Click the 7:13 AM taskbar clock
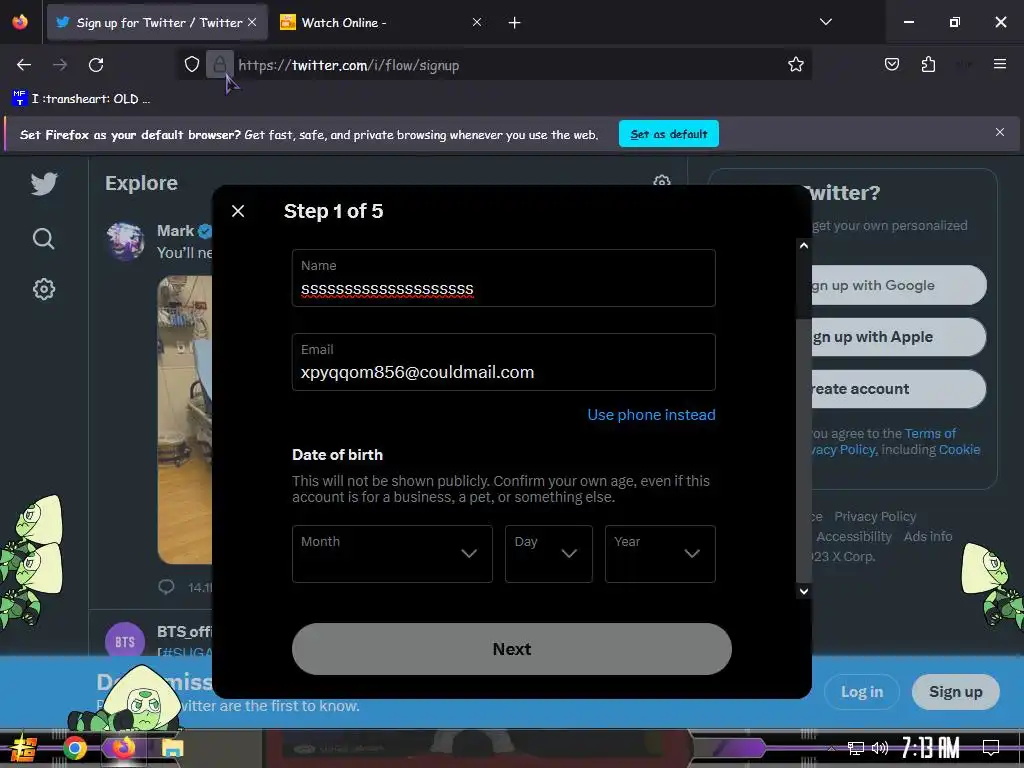The image size is (1024, 768). (931, 748)
